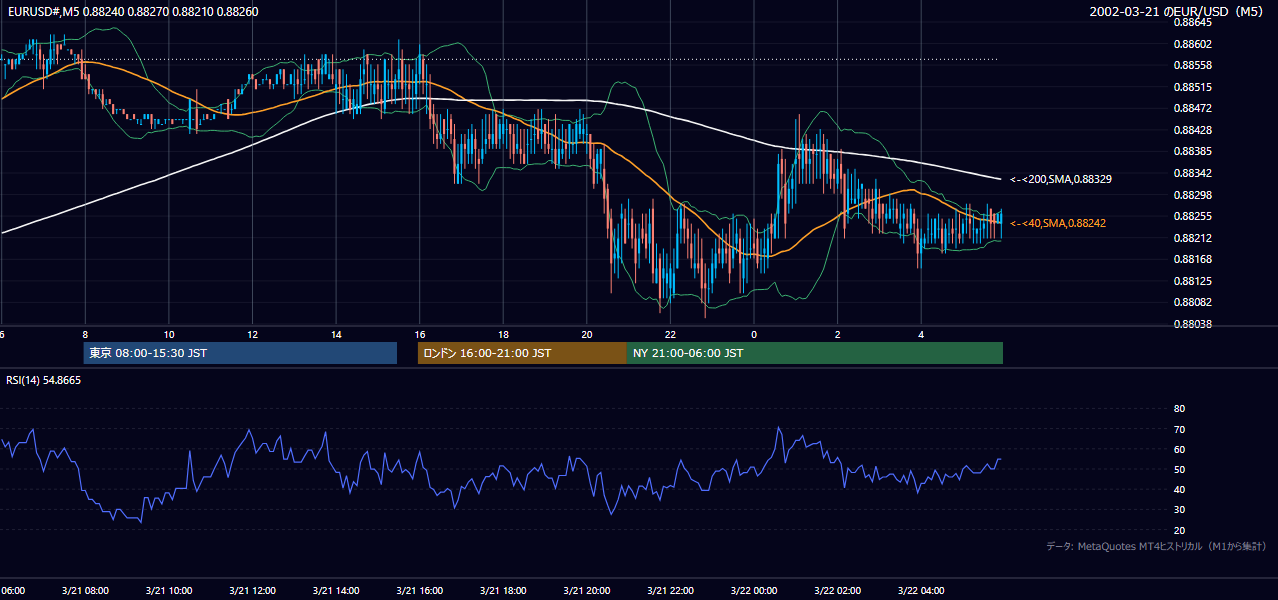Click the 0.88602 price axis label
This screenshot has height=600, width=1278.
[x=1192, y=44]
